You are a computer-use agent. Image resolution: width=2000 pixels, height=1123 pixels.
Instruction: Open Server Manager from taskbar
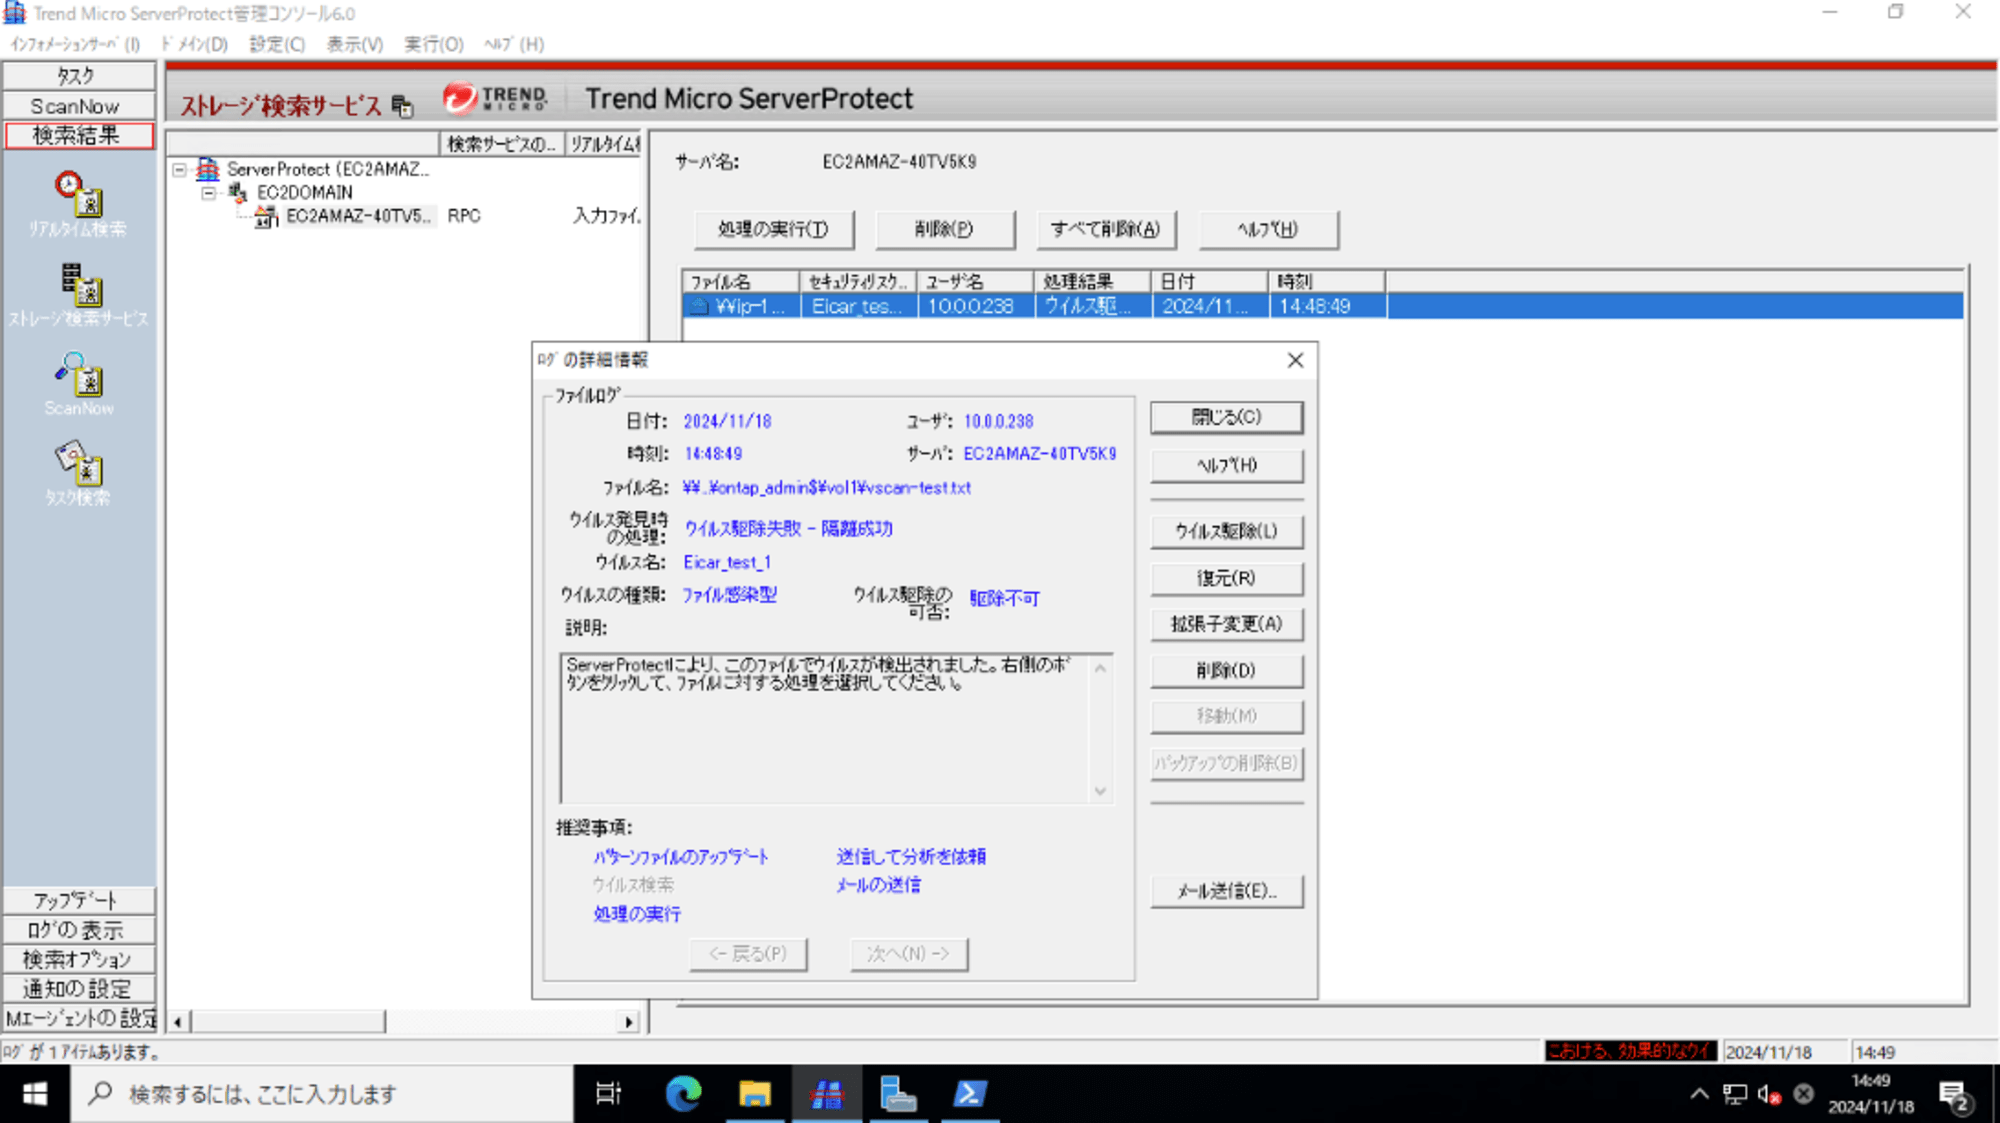(x=898, y=1094)
